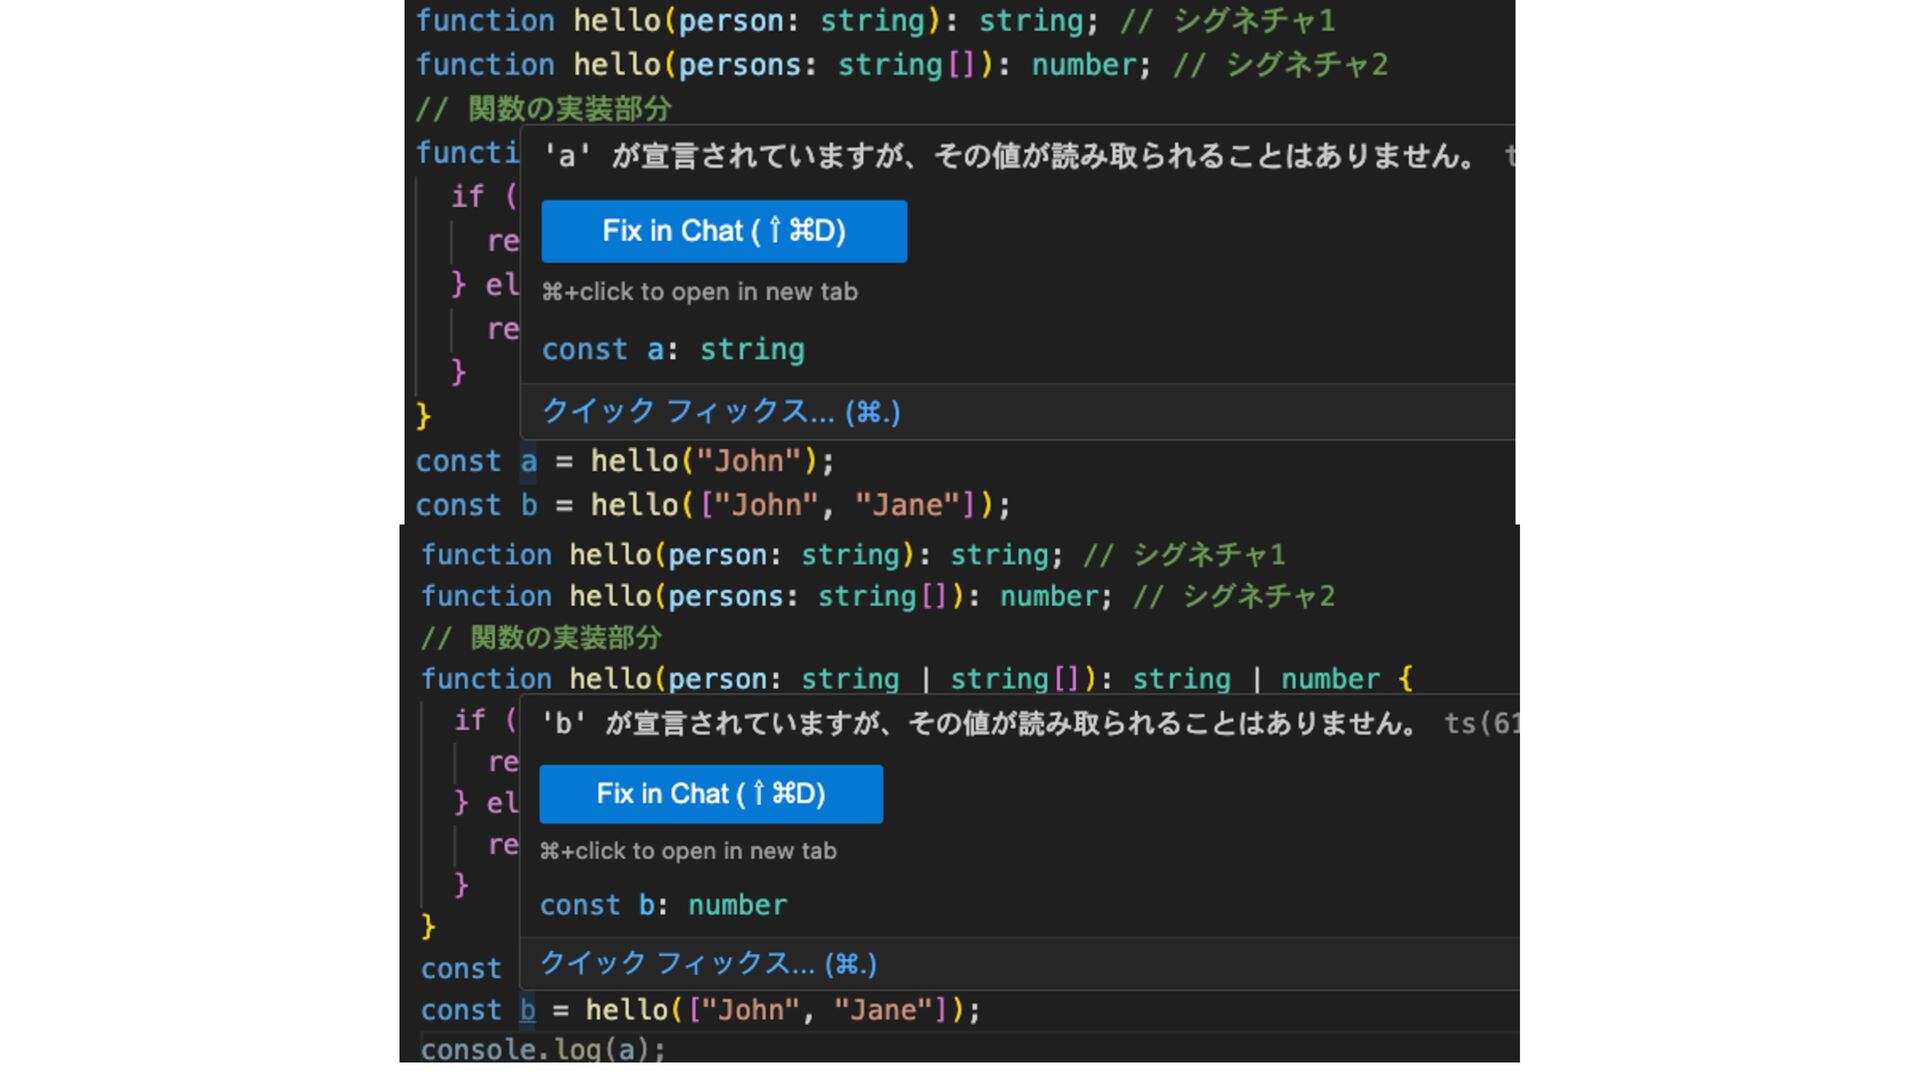1920x1080 pixels.
Task: Click Fix in Chat button for variable 'b'
Action: [711, 794]
